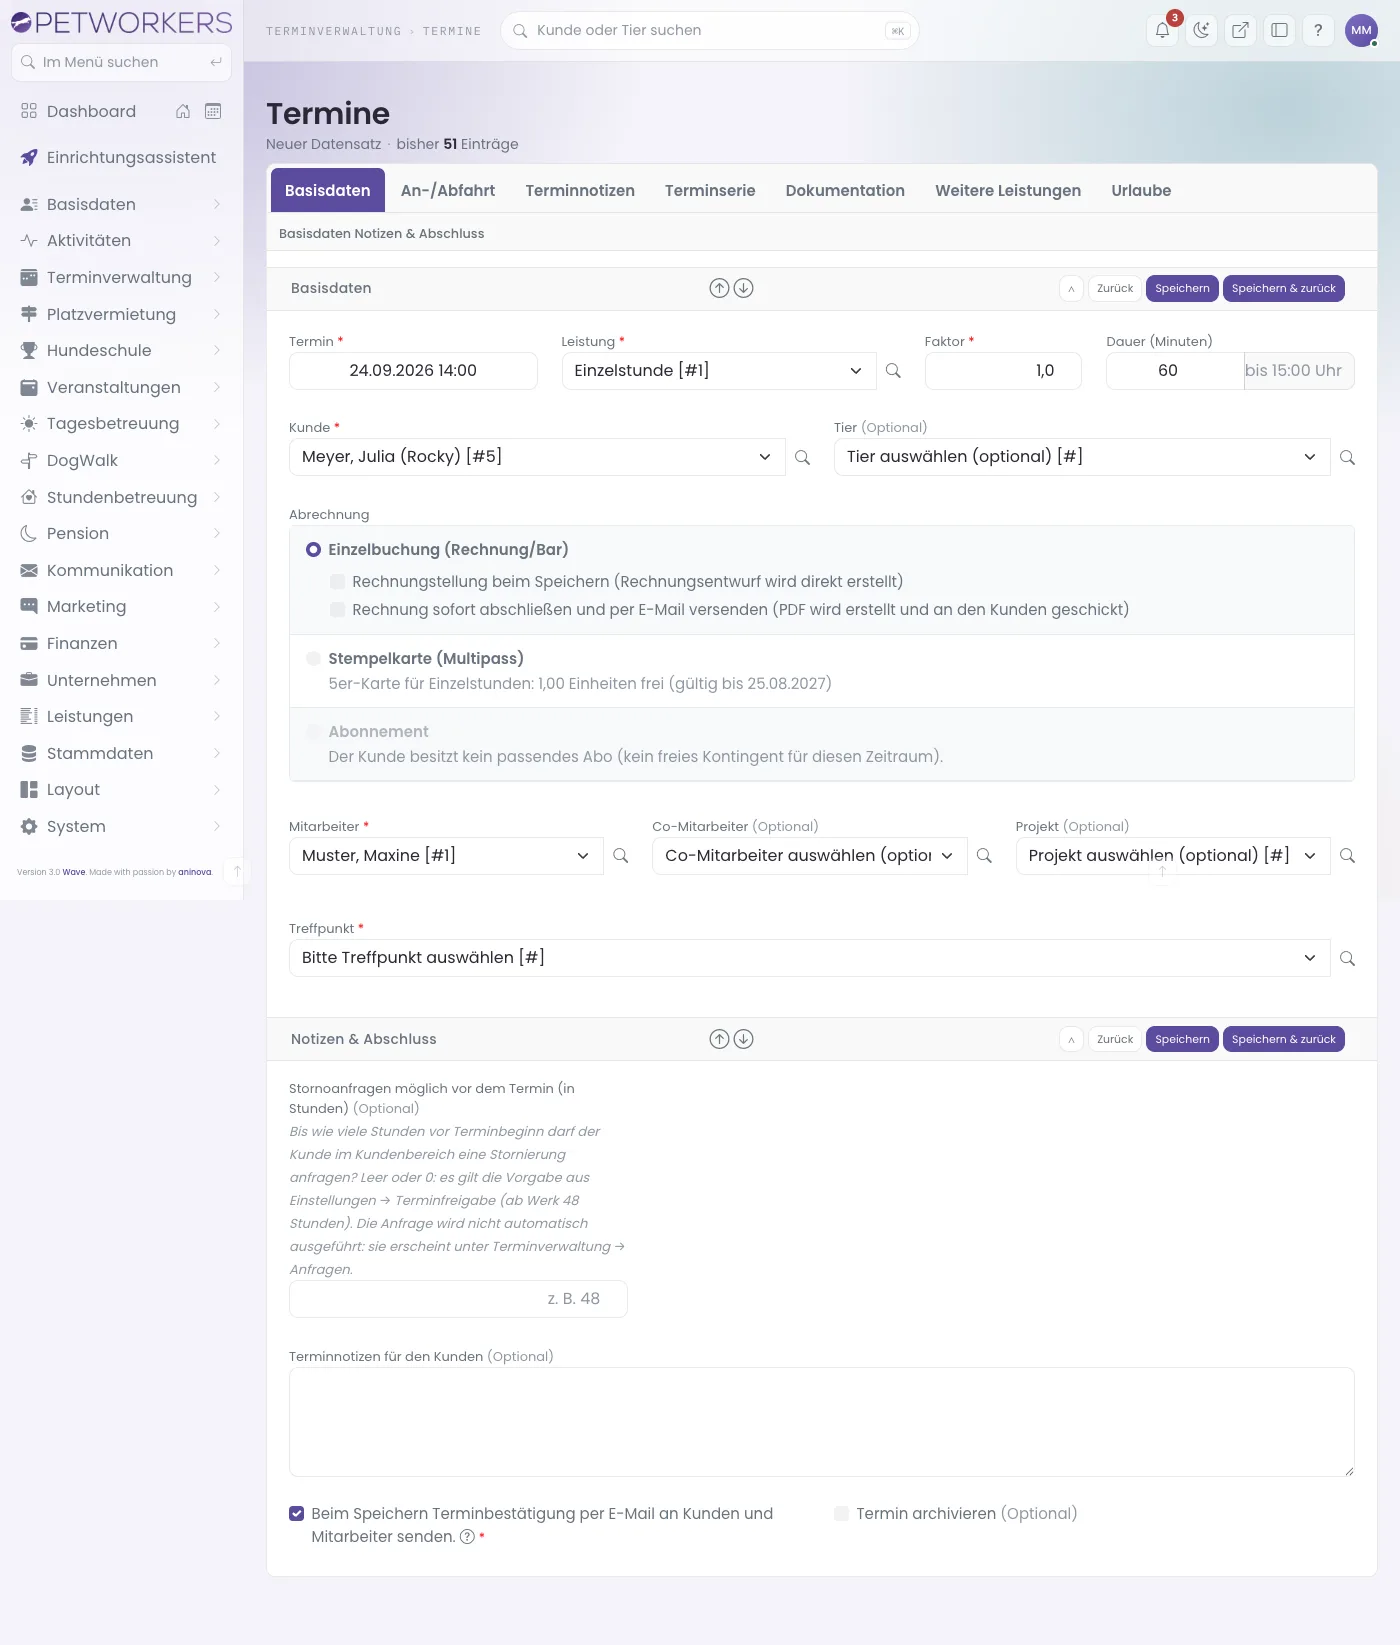Click Speichern in Basisdaten header
The height and width of the screenshot is (1645, 1400).
pos(1182,288)
